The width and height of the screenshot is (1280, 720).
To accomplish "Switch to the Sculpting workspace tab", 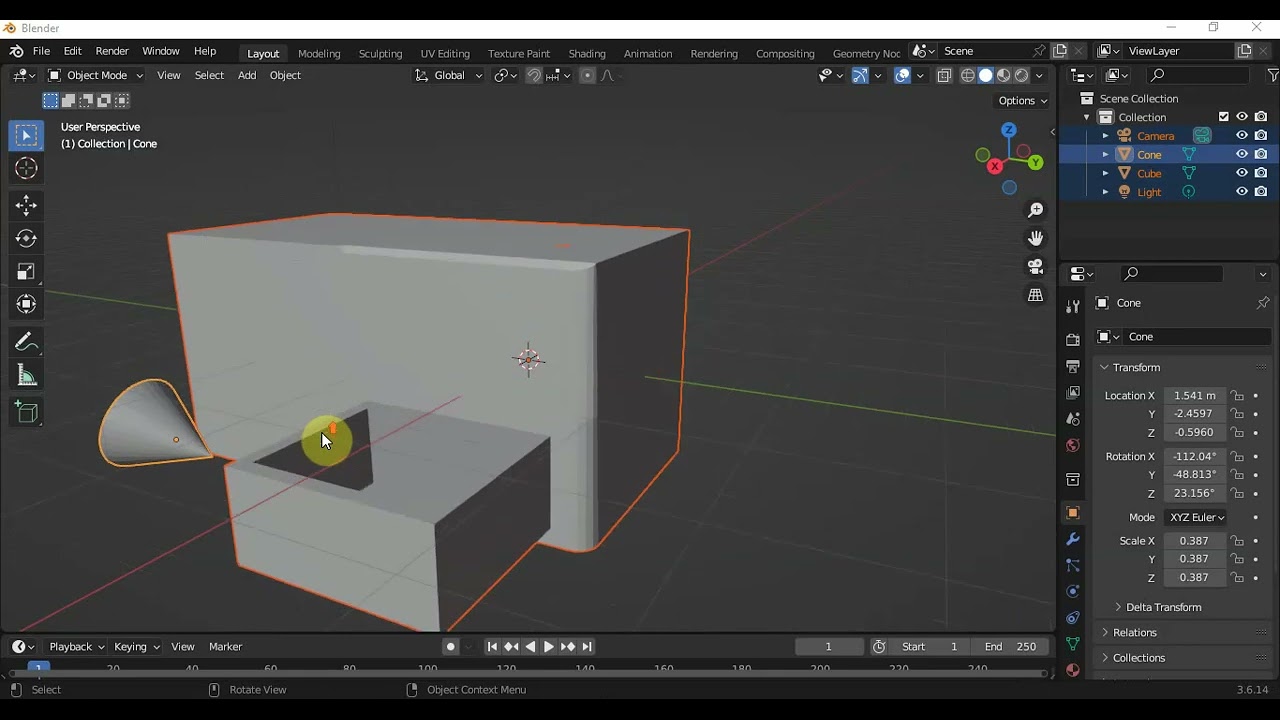I will point(380,53).
